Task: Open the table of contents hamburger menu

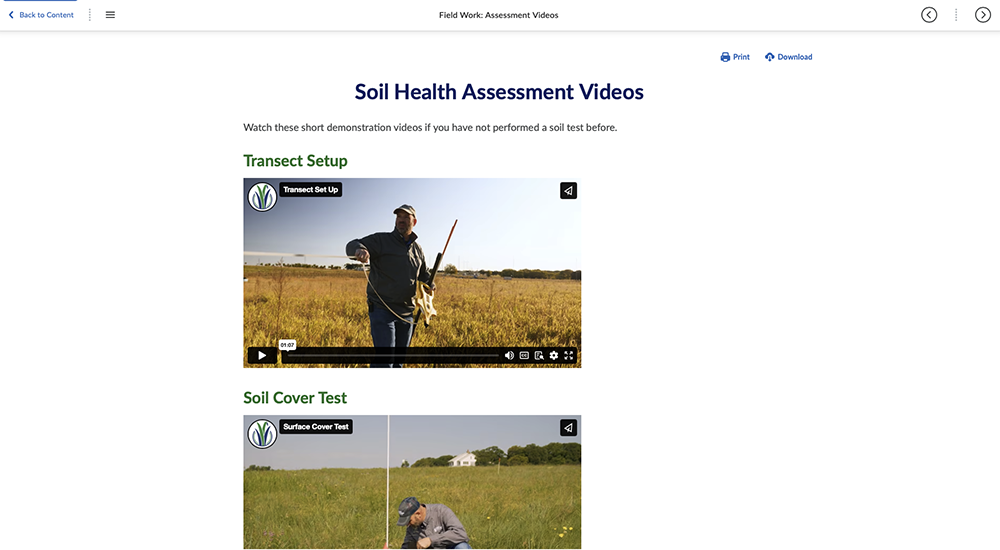Action: tap(110, 15)
